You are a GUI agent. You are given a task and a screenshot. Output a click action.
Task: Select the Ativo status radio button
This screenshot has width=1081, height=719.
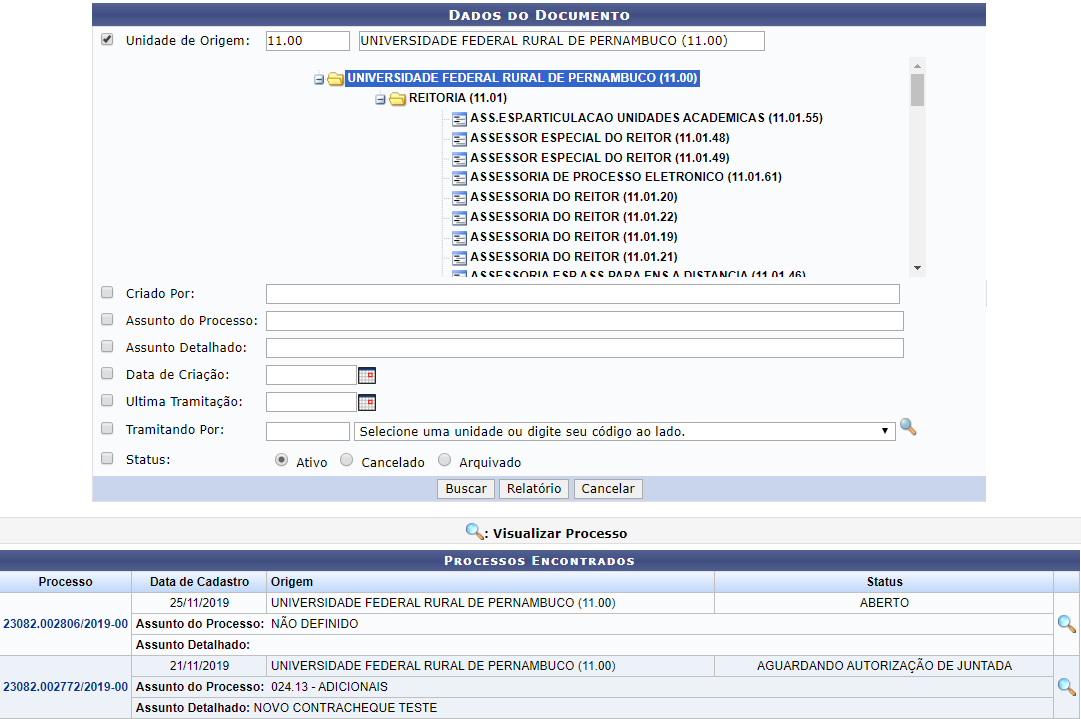point(281,460)
